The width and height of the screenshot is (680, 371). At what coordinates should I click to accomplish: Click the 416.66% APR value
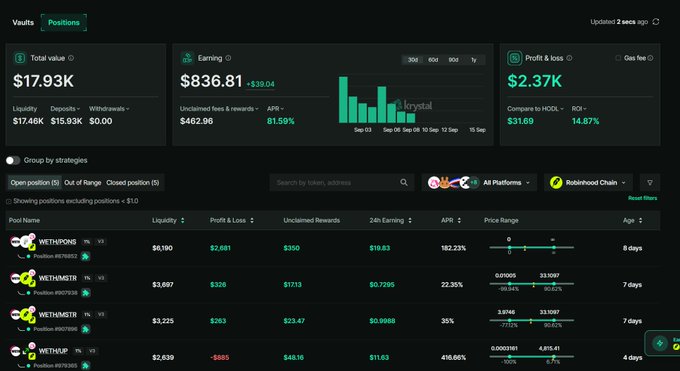tap(453, 358)
